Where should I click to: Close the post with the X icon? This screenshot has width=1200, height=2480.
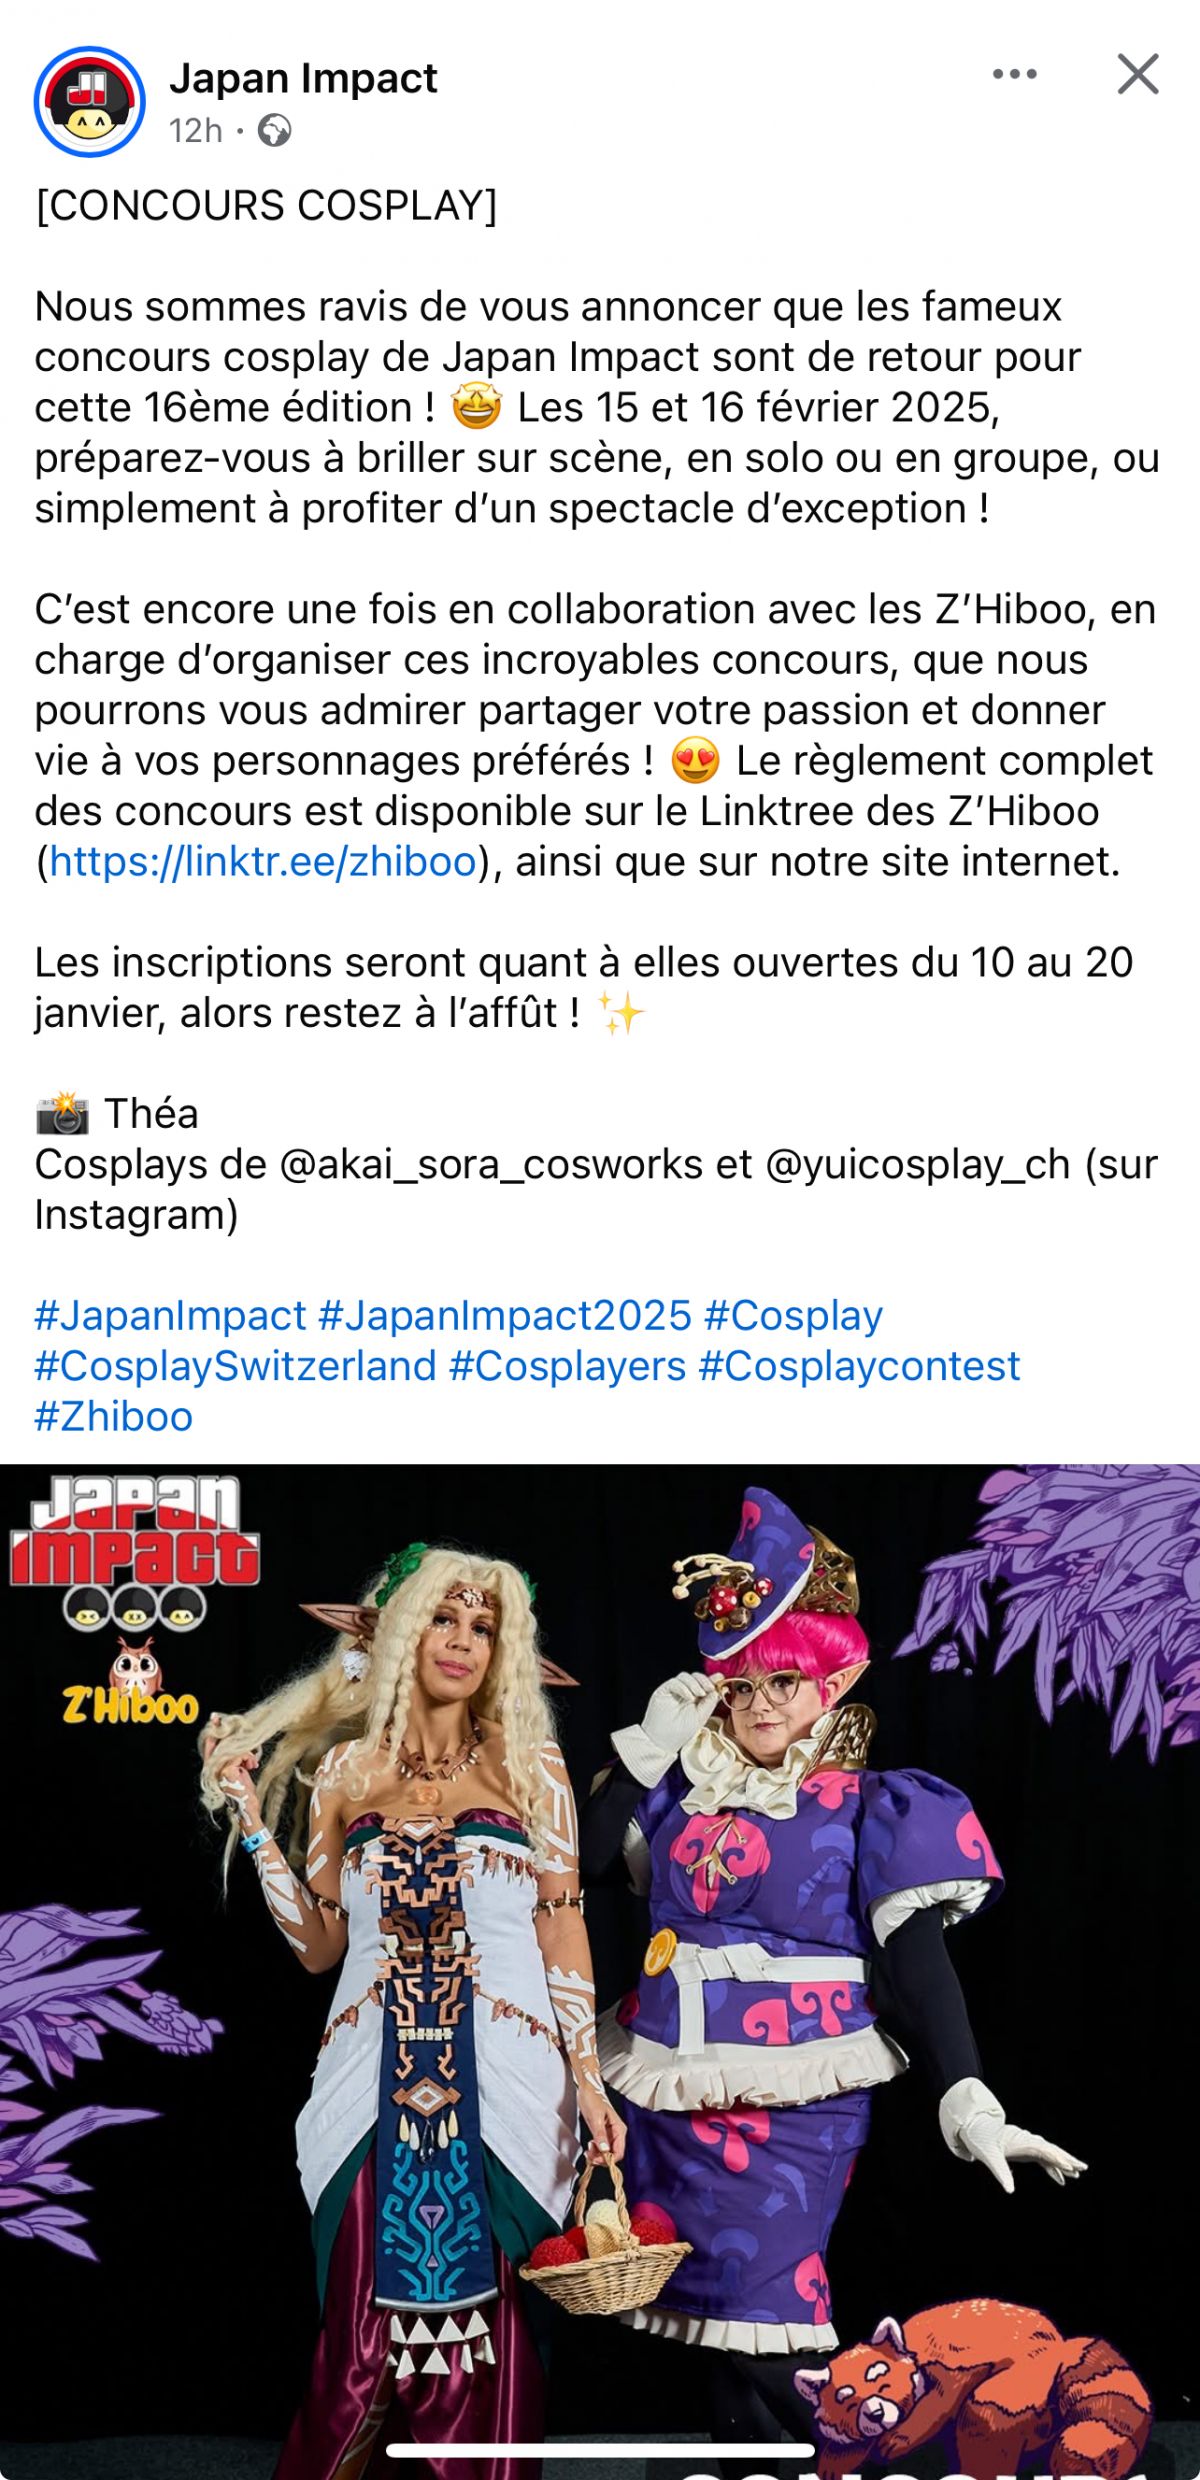click(1138, 75)
